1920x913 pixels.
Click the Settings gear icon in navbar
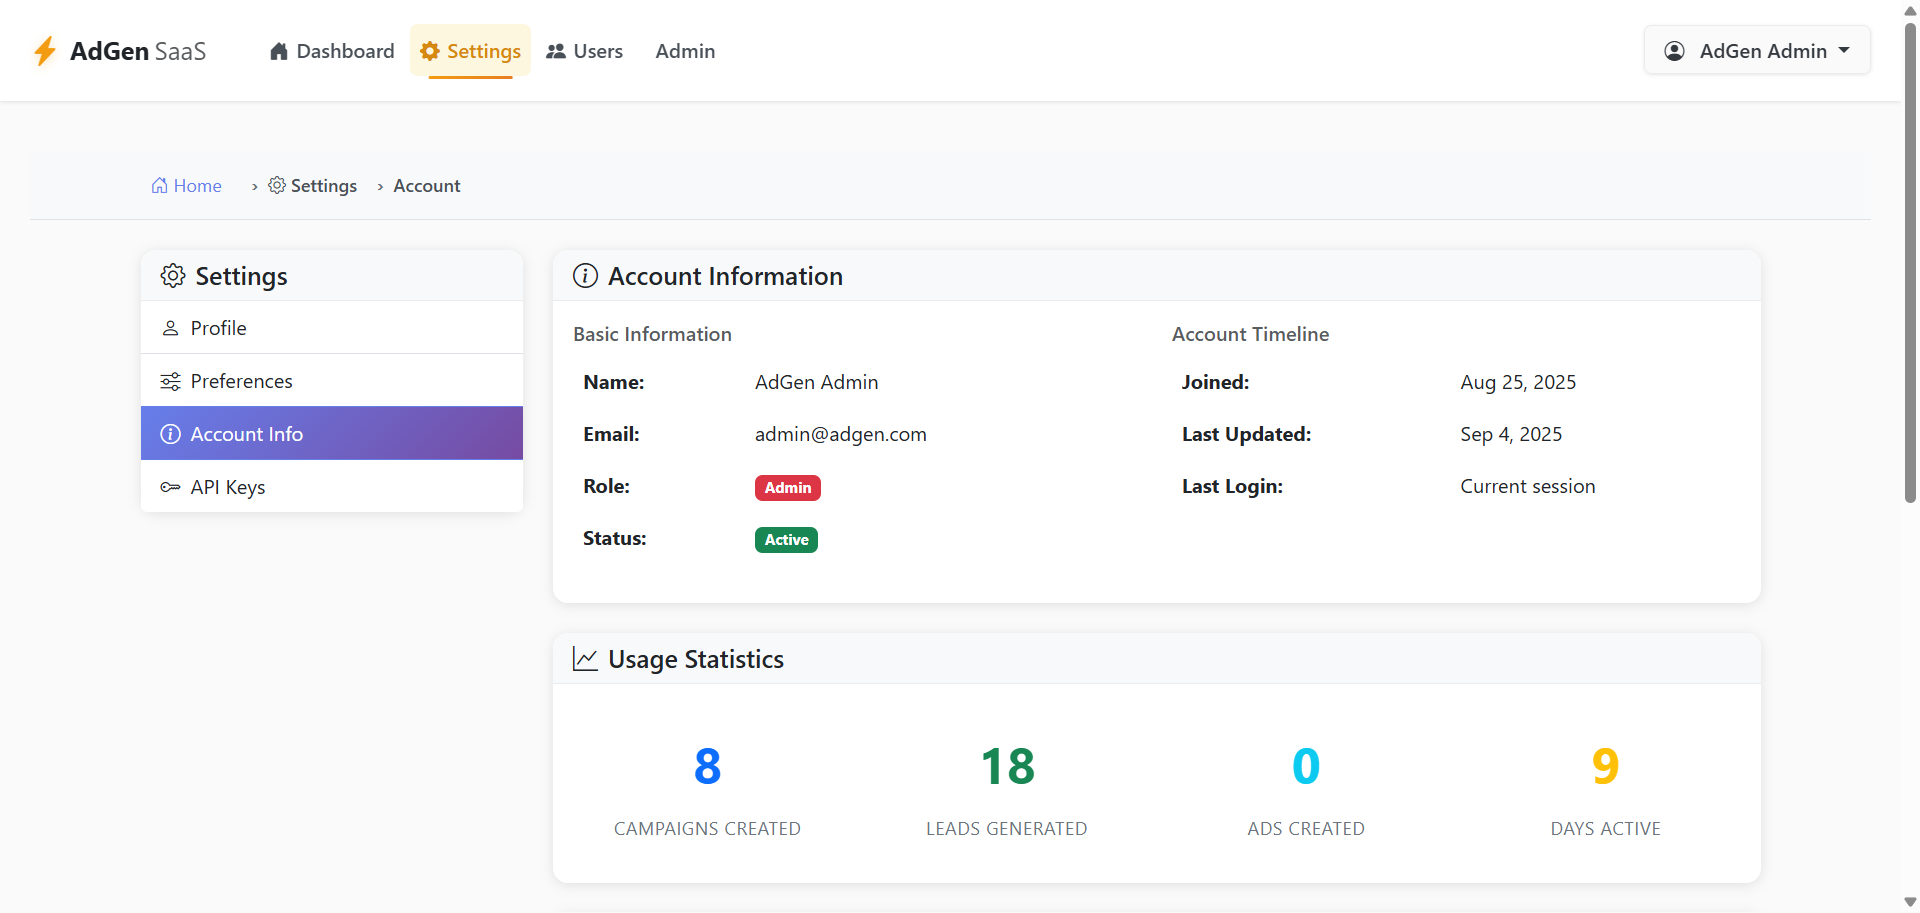(430, 51)
